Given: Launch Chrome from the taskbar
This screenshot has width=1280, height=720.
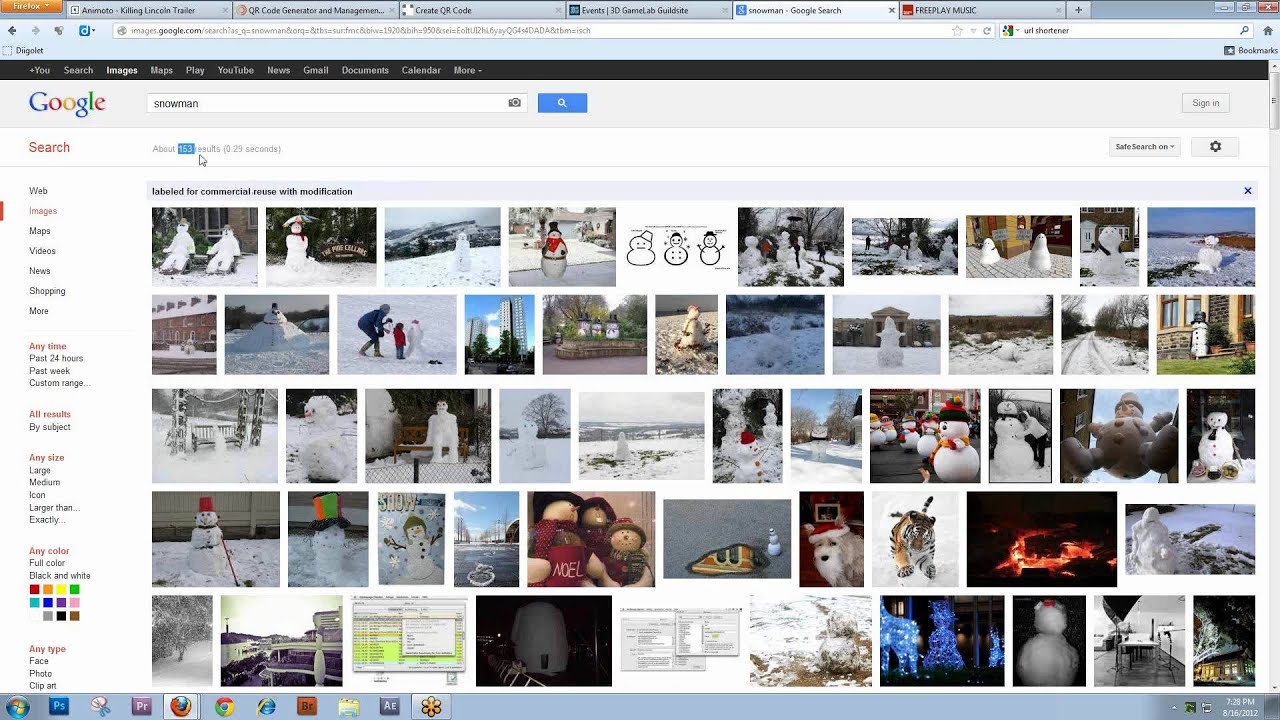Looking at the screenshot, I should [224, 707].
